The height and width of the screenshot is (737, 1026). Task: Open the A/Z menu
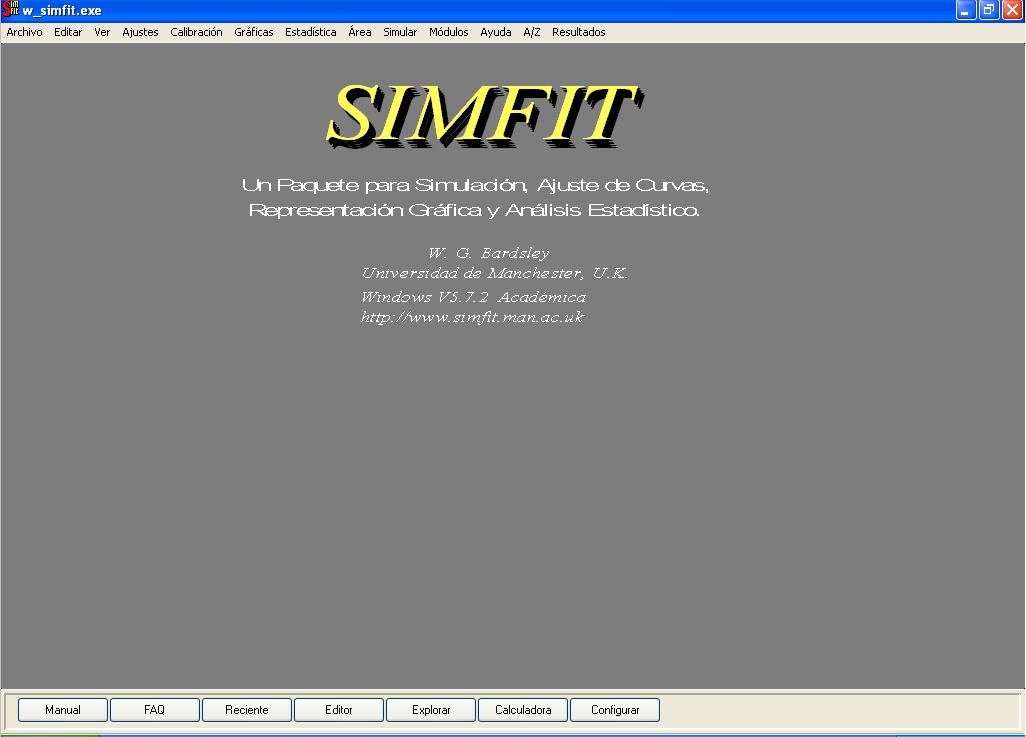(532, 32)
